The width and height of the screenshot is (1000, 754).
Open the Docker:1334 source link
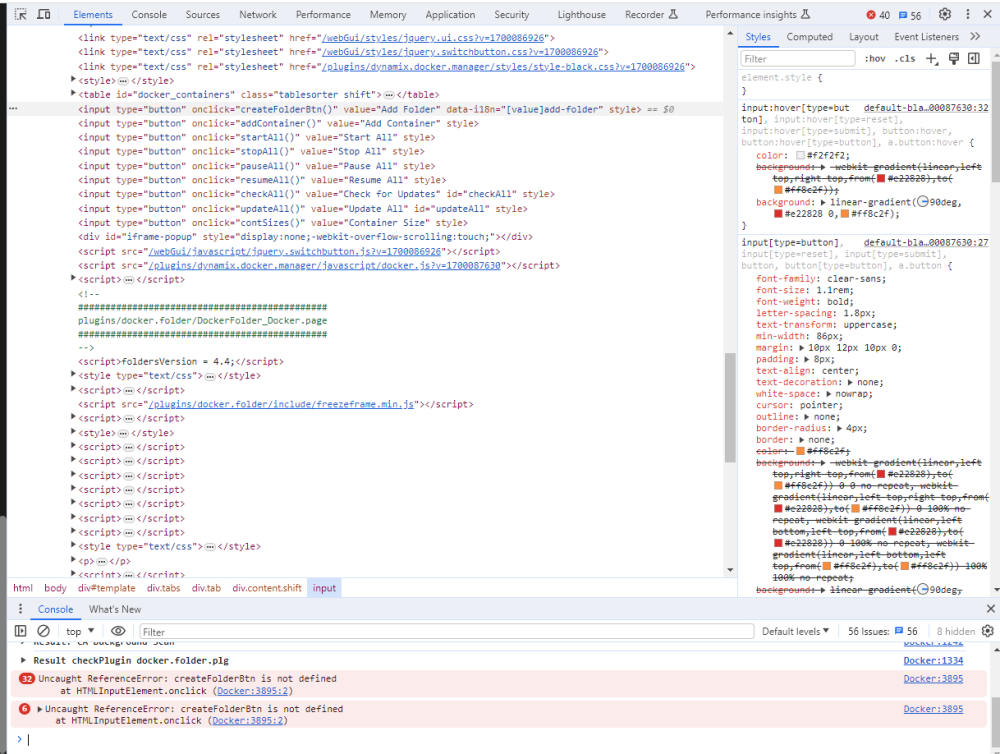click(x=933, y=660)
